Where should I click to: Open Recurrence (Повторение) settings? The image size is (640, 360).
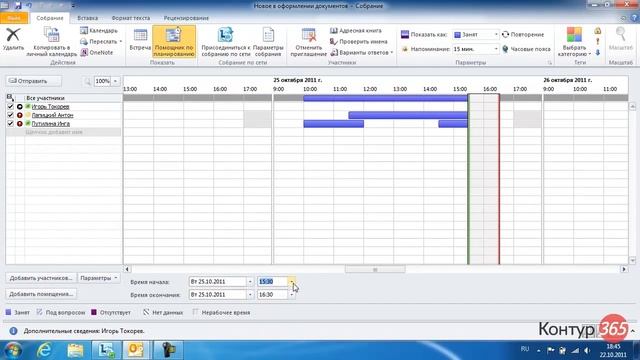click(x=523, y=35)
